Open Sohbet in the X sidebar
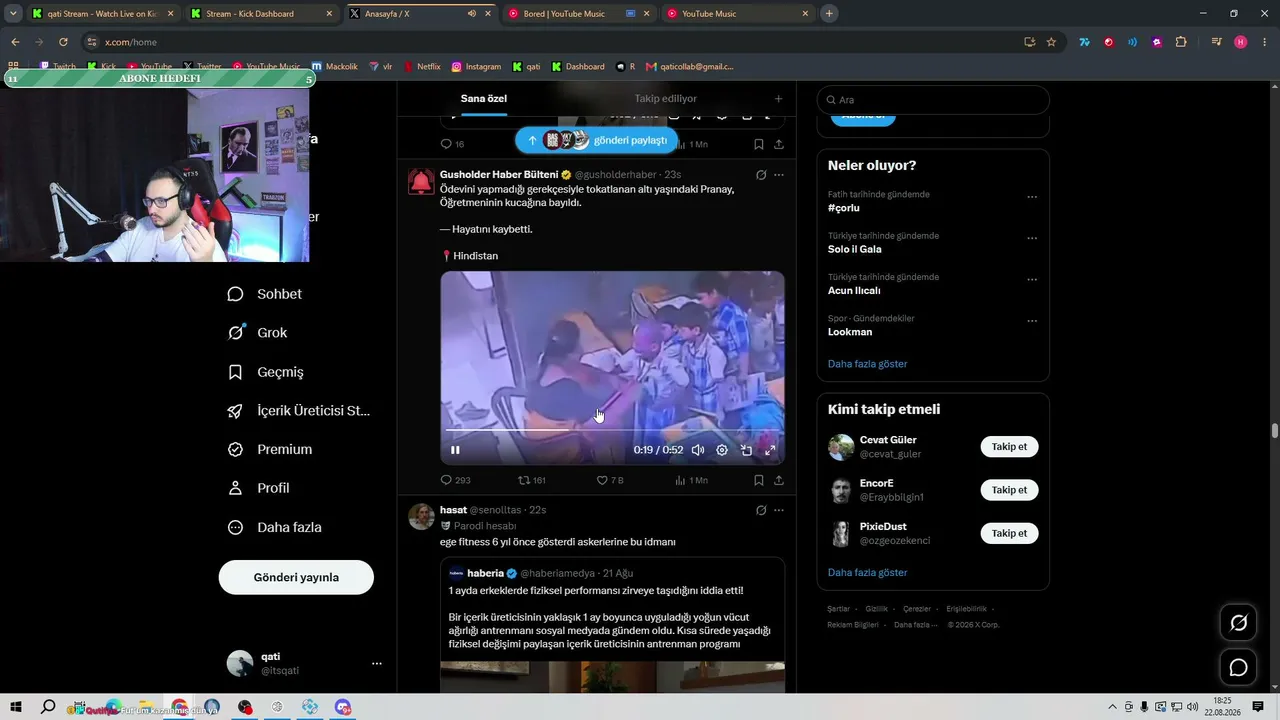Screen dimensions: 1280x720 [x=265, y=294]
